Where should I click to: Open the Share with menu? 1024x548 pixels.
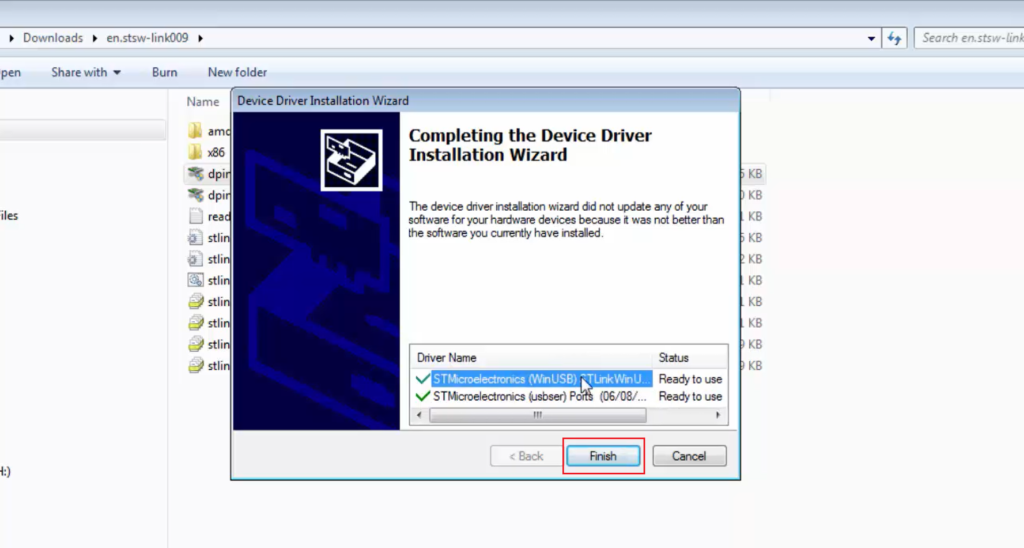pyautogui.click(x=86, y=73)
